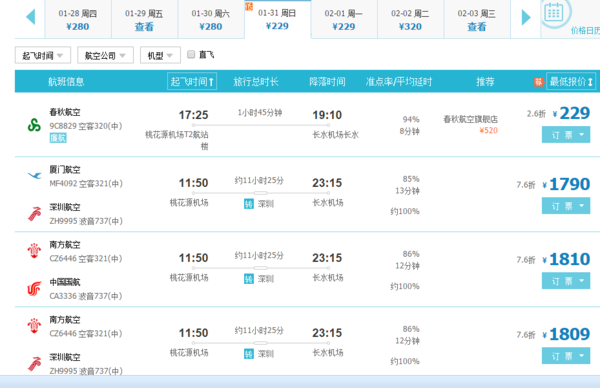This screenshot has height=388, width=600.
Task: Click Shenzhen Airlines logo in ¥1790 row
Action: click(x=34, y=214)
